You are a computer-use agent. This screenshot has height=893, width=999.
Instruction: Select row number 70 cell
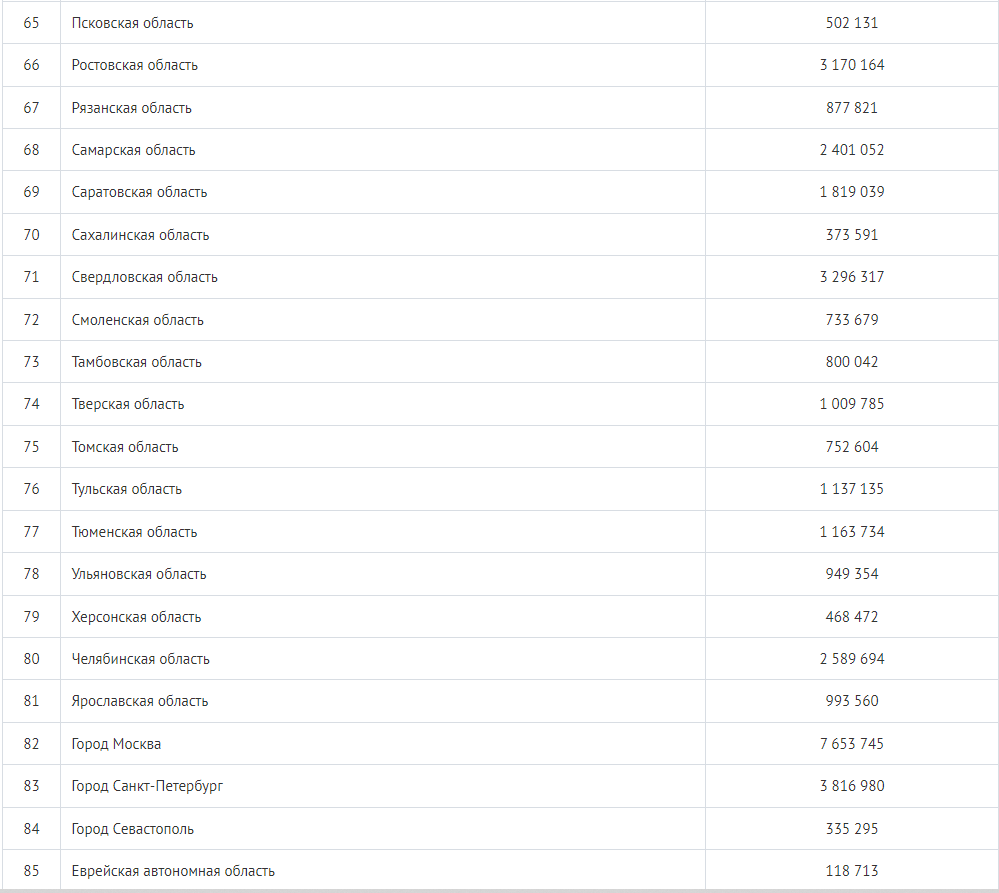pos(31,235)
